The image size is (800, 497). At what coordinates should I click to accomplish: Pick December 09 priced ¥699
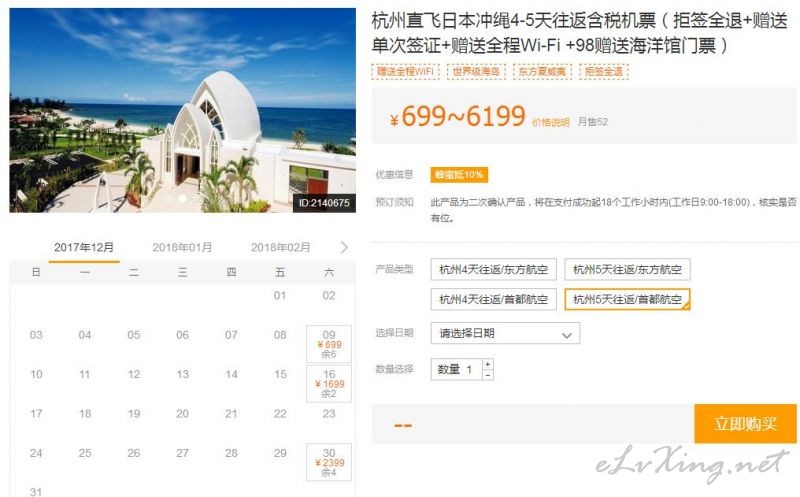click(x=329, y=344)
